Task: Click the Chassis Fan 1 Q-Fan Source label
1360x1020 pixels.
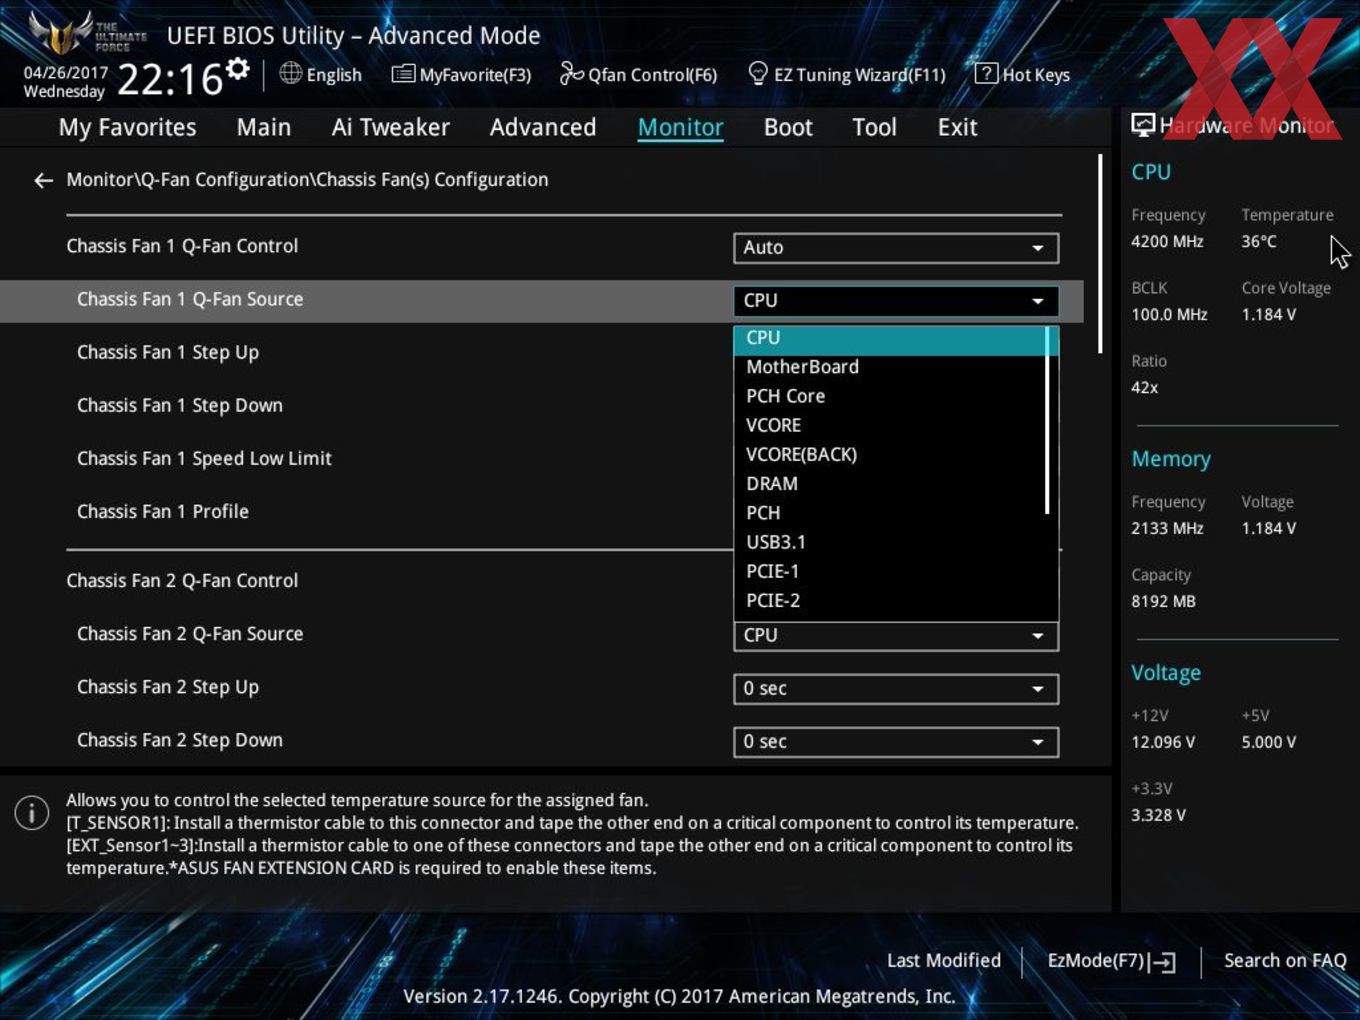Action: [x=190, y=299]
